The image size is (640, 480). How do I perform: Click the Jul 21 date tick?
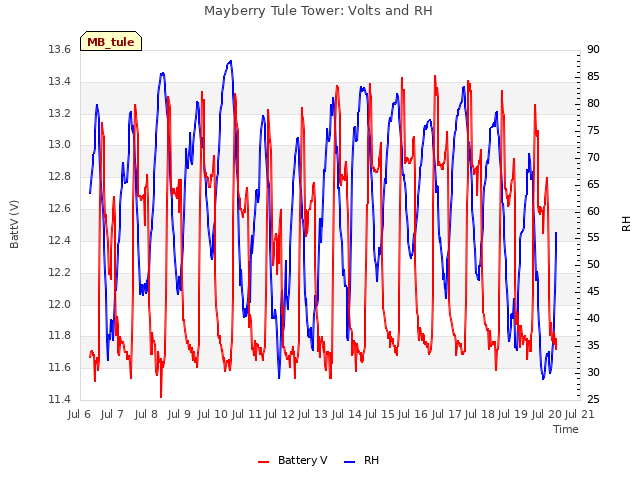(580, 415)
